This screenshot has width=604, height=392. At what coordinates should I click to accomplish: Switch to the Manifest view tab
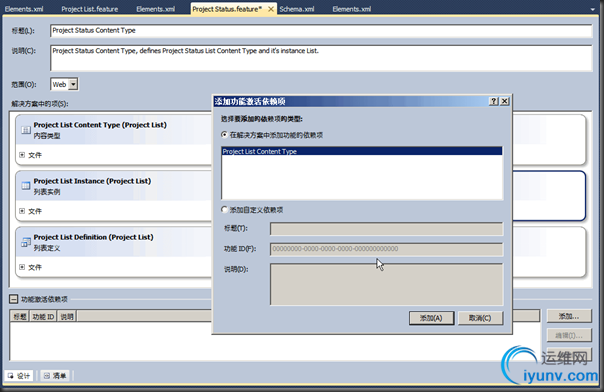55,375
